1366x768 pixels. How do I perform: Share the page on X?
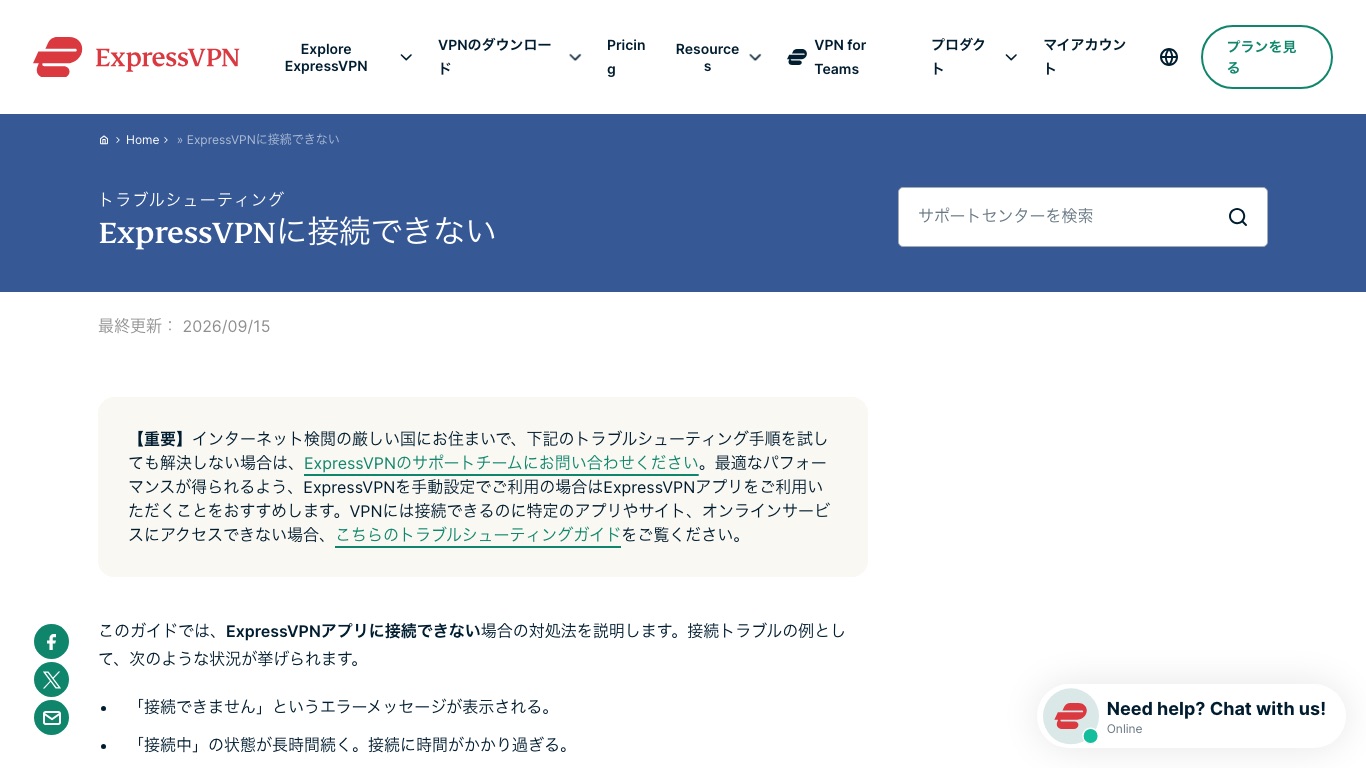[x=52, y=680]
